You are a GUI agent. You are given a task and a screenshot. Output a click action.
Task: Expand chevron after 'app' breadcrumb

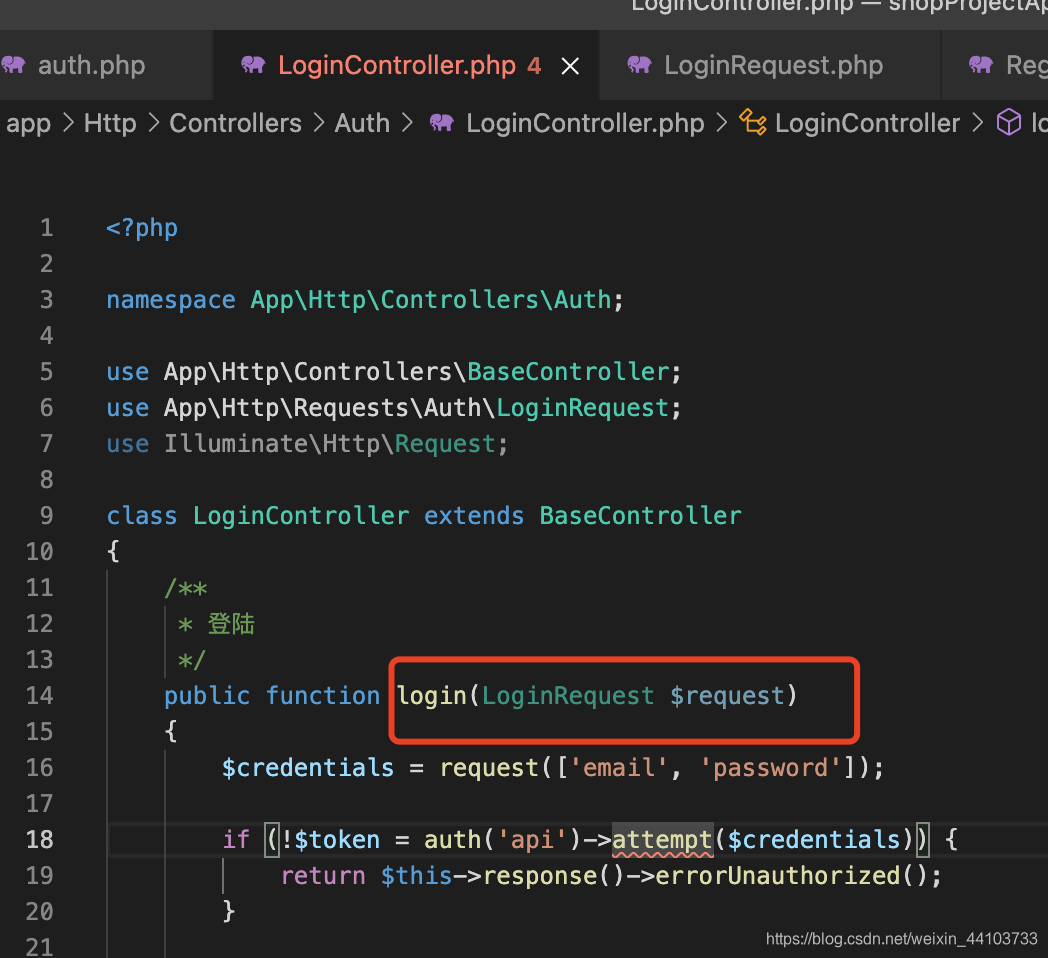coord(68,123)
